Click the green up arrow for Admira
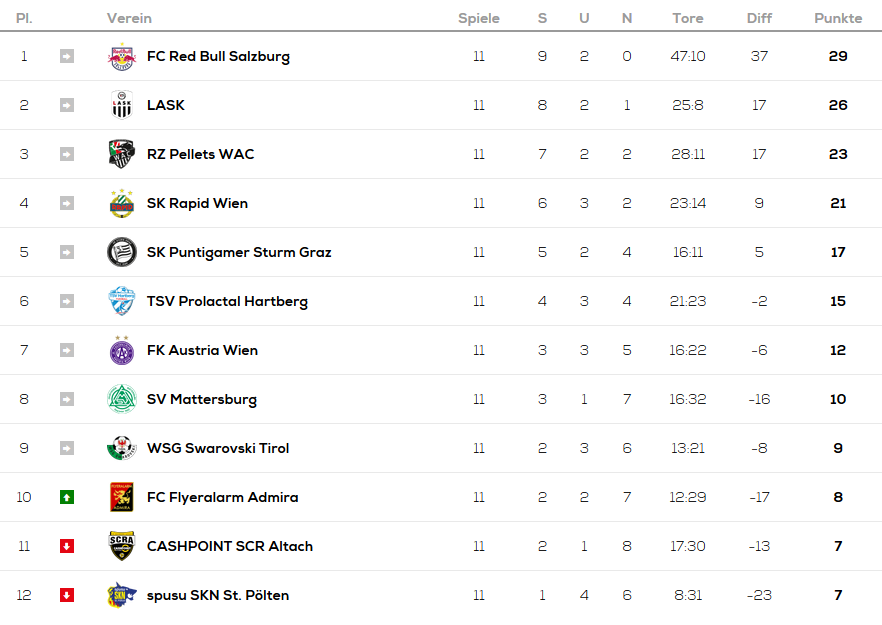The image size is (882, 625). (x=67, y=497)
